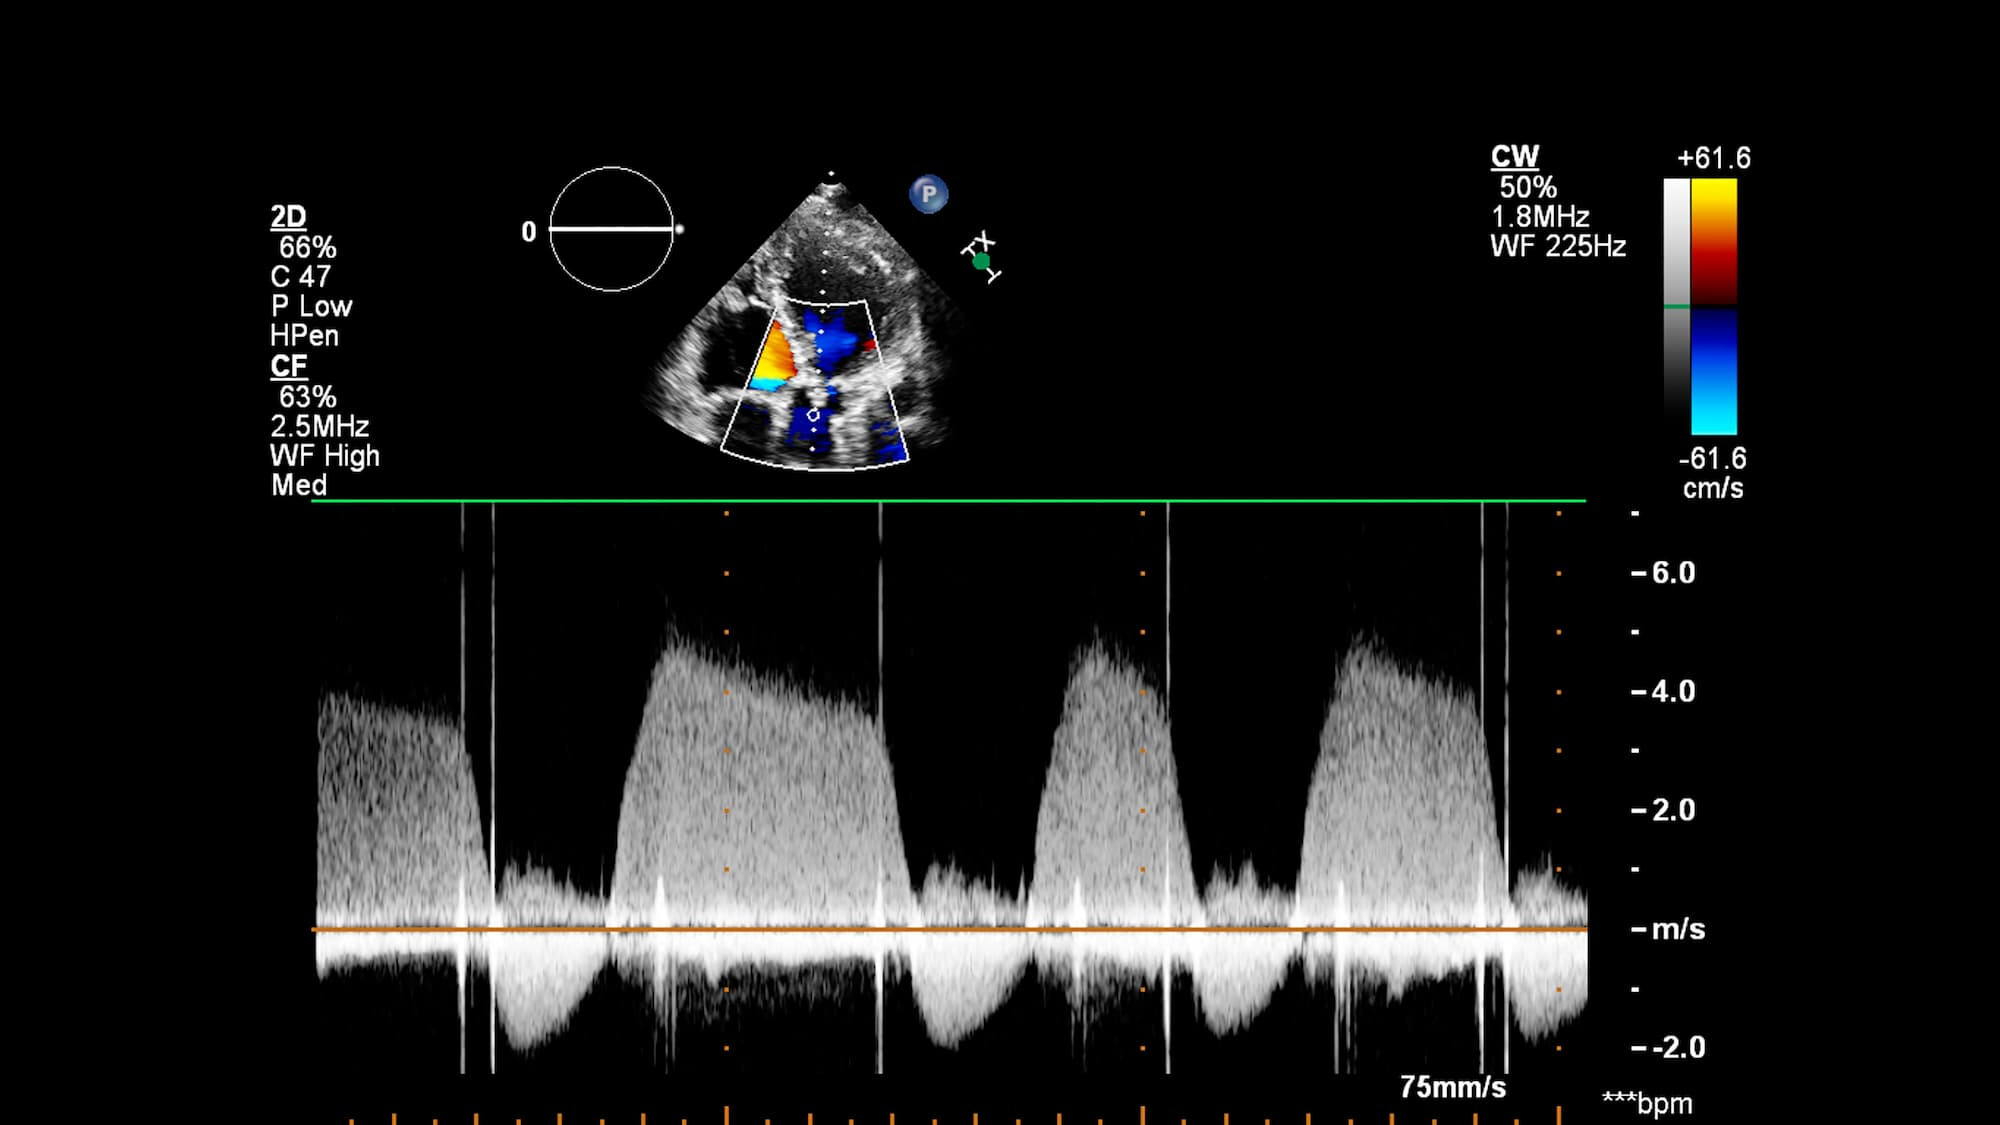
Task: Click the angle indicator circle above the sector
Action: tap(612, 230)
